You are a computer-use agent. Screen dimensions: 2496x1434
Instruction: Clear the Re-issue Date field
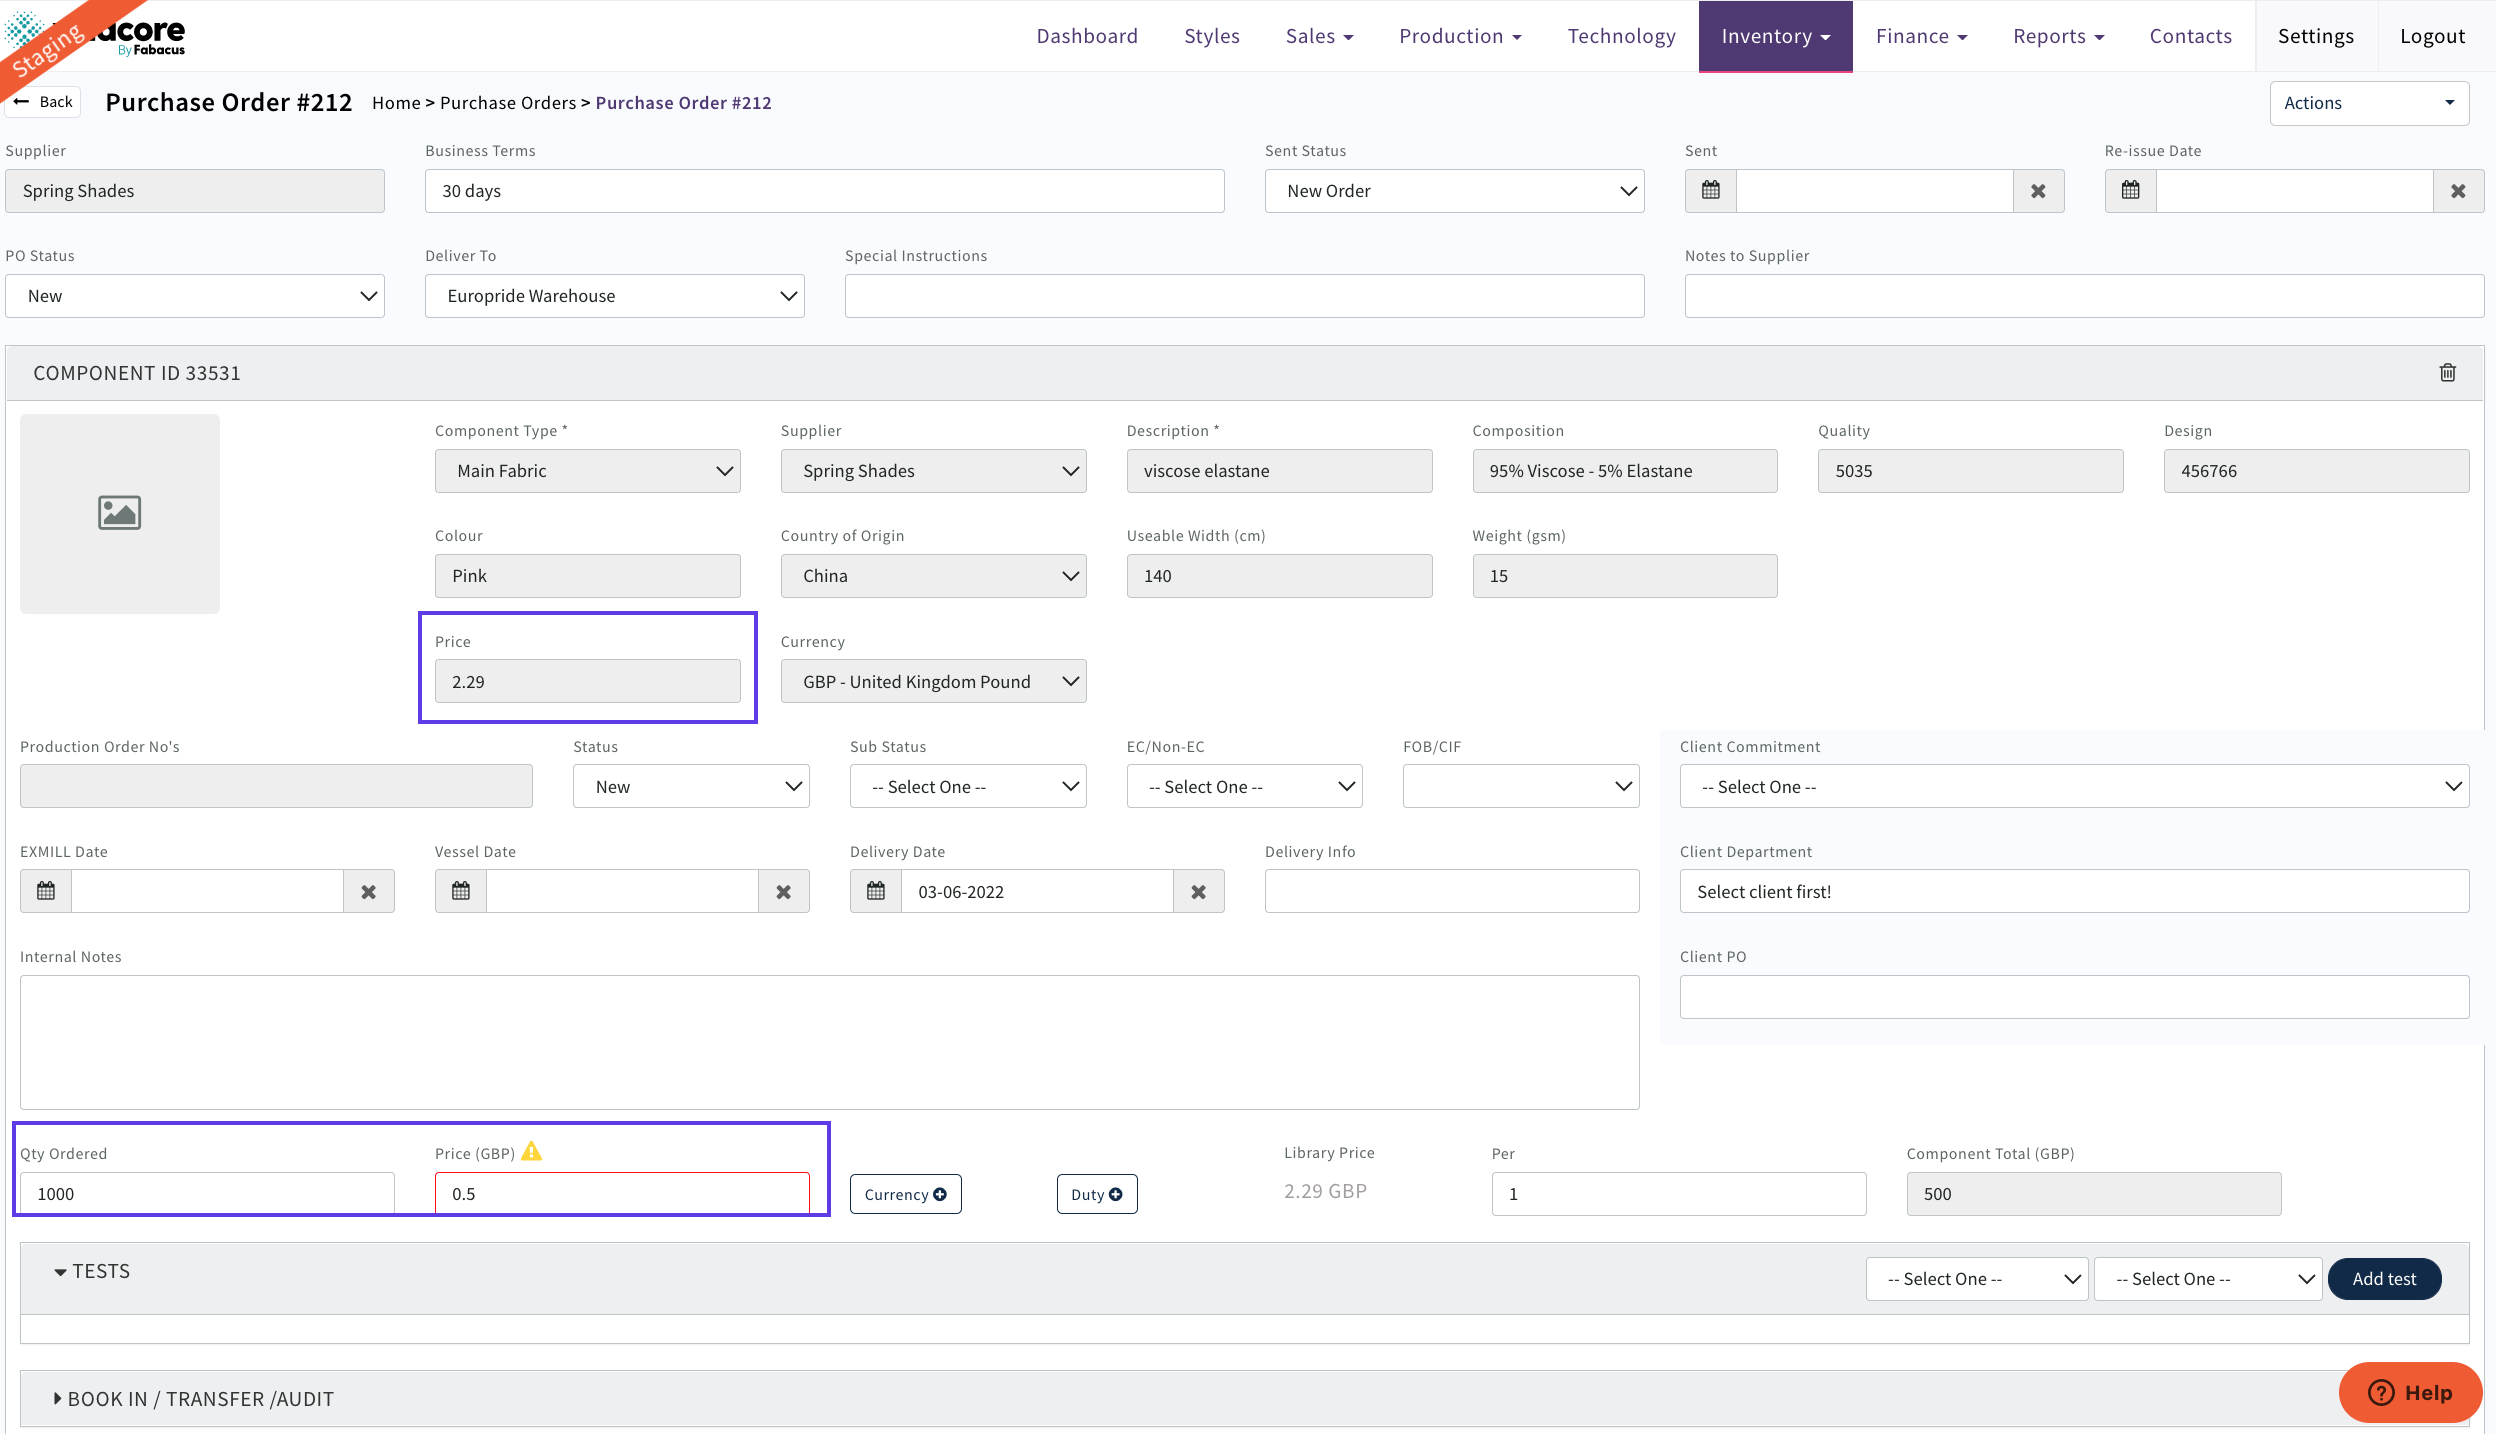pyautogui.click(x=2457, y=191)
